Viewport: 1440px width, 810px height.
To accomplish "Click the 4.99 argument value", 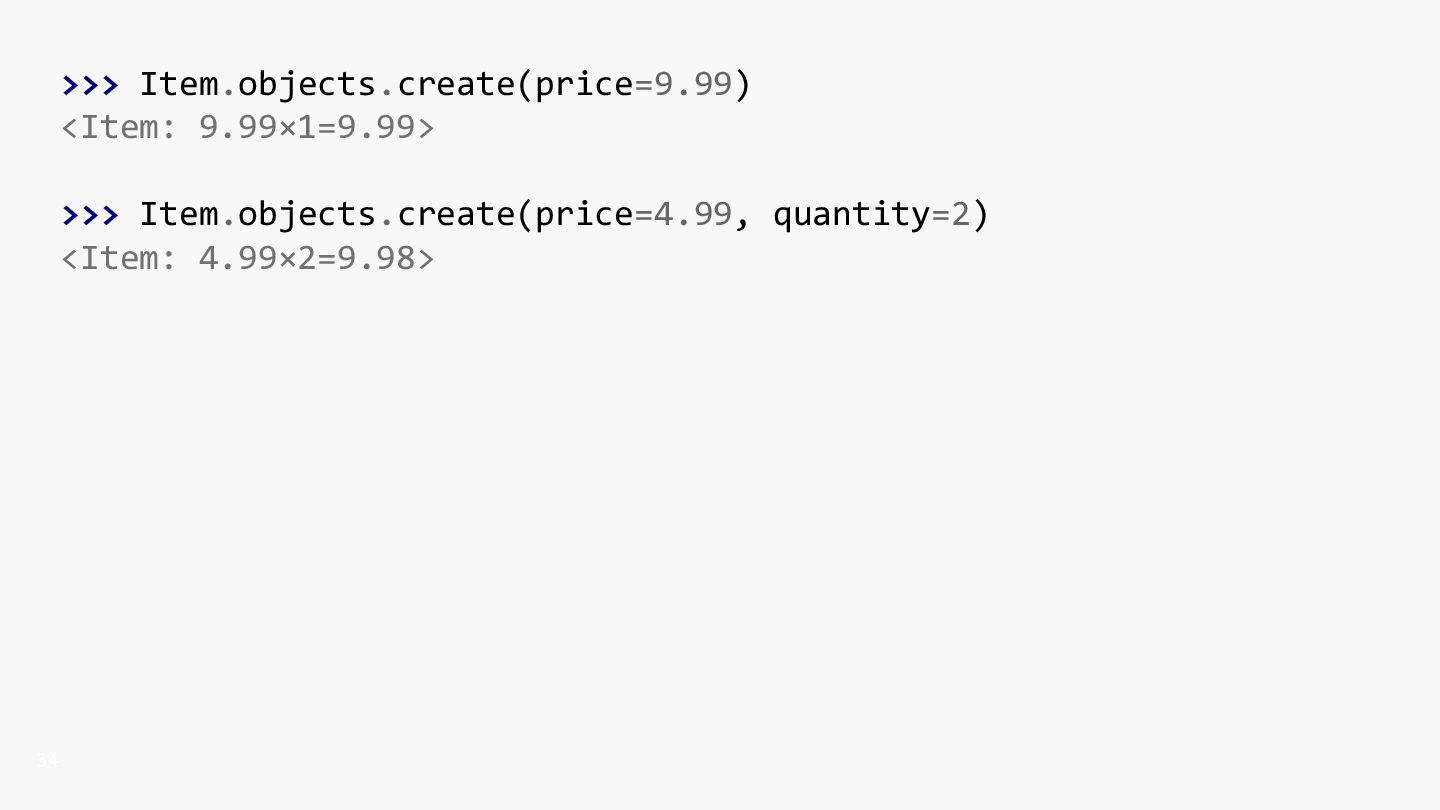I will pyautogui.click(x=693, y=214).
